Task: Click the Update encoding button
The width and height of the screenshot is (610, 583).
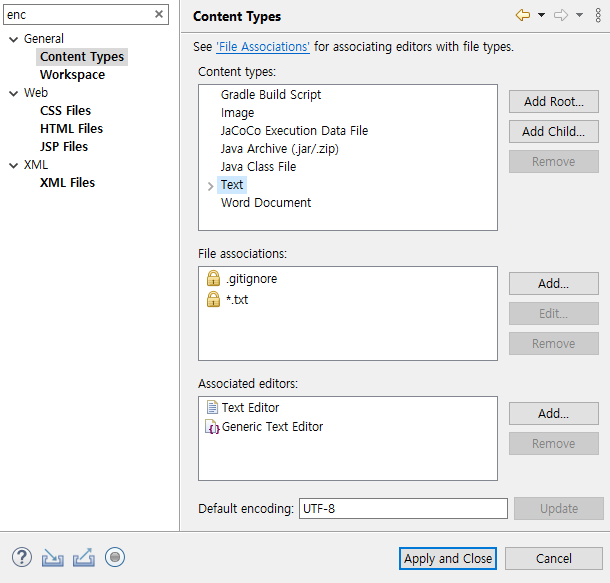Action: pos(559,508)
